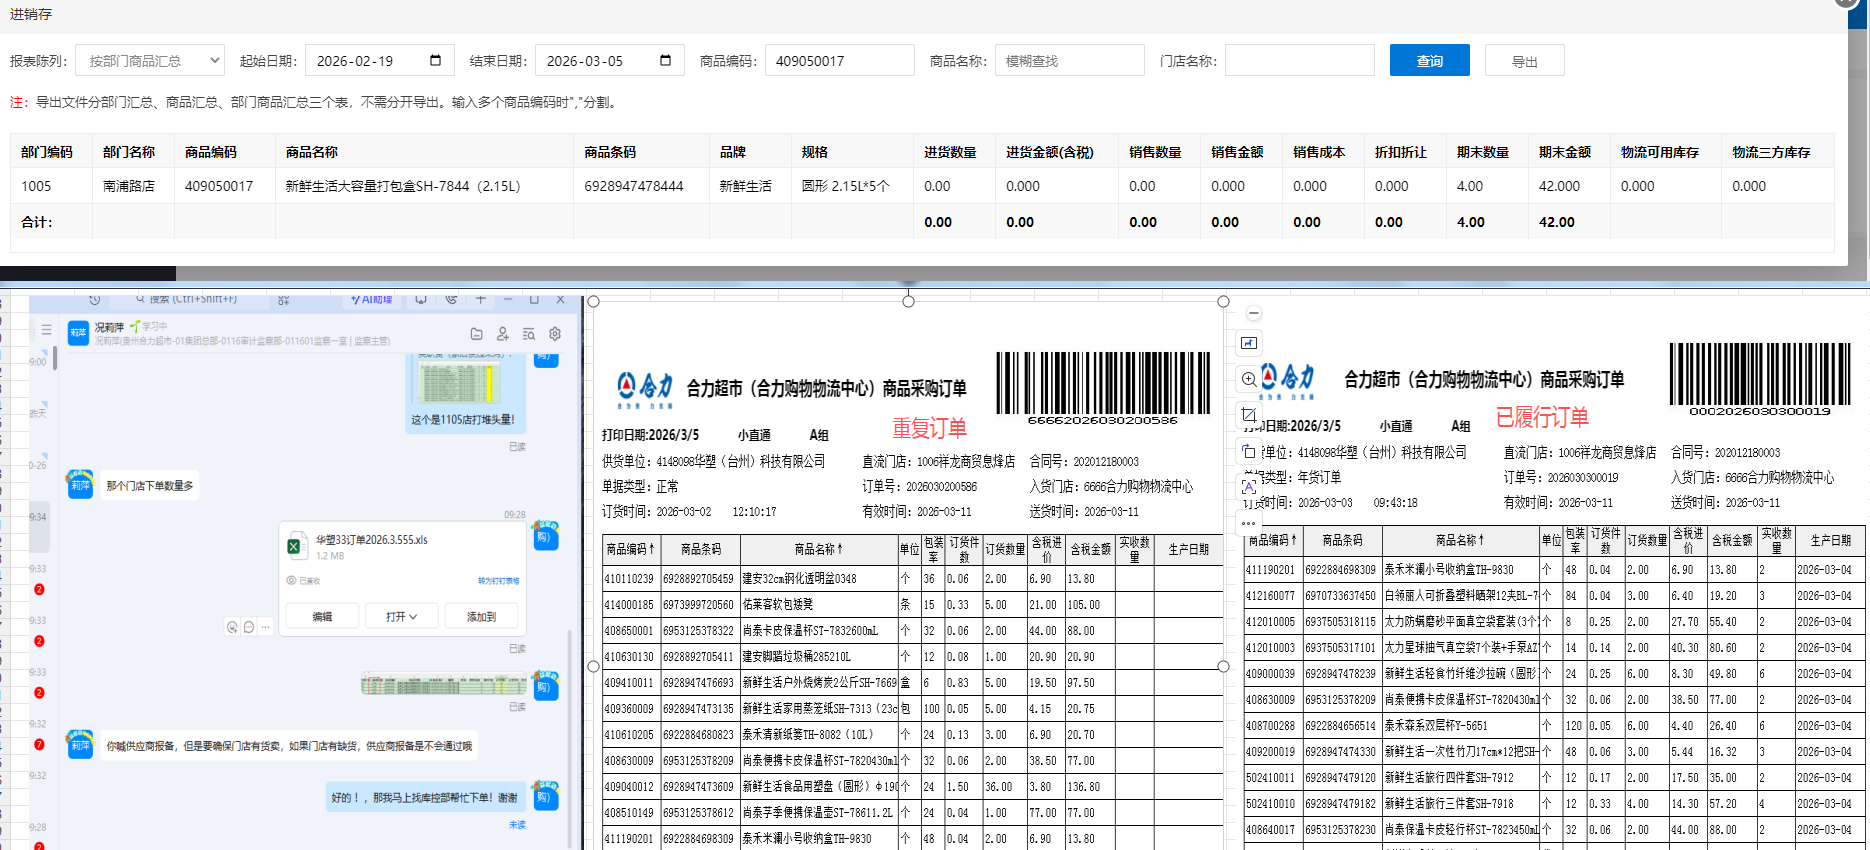Expand the 打开 dropdown on the xls file
Image resolution: width=1870 pixels, height=850 pixels.
[x=402, y=617]
